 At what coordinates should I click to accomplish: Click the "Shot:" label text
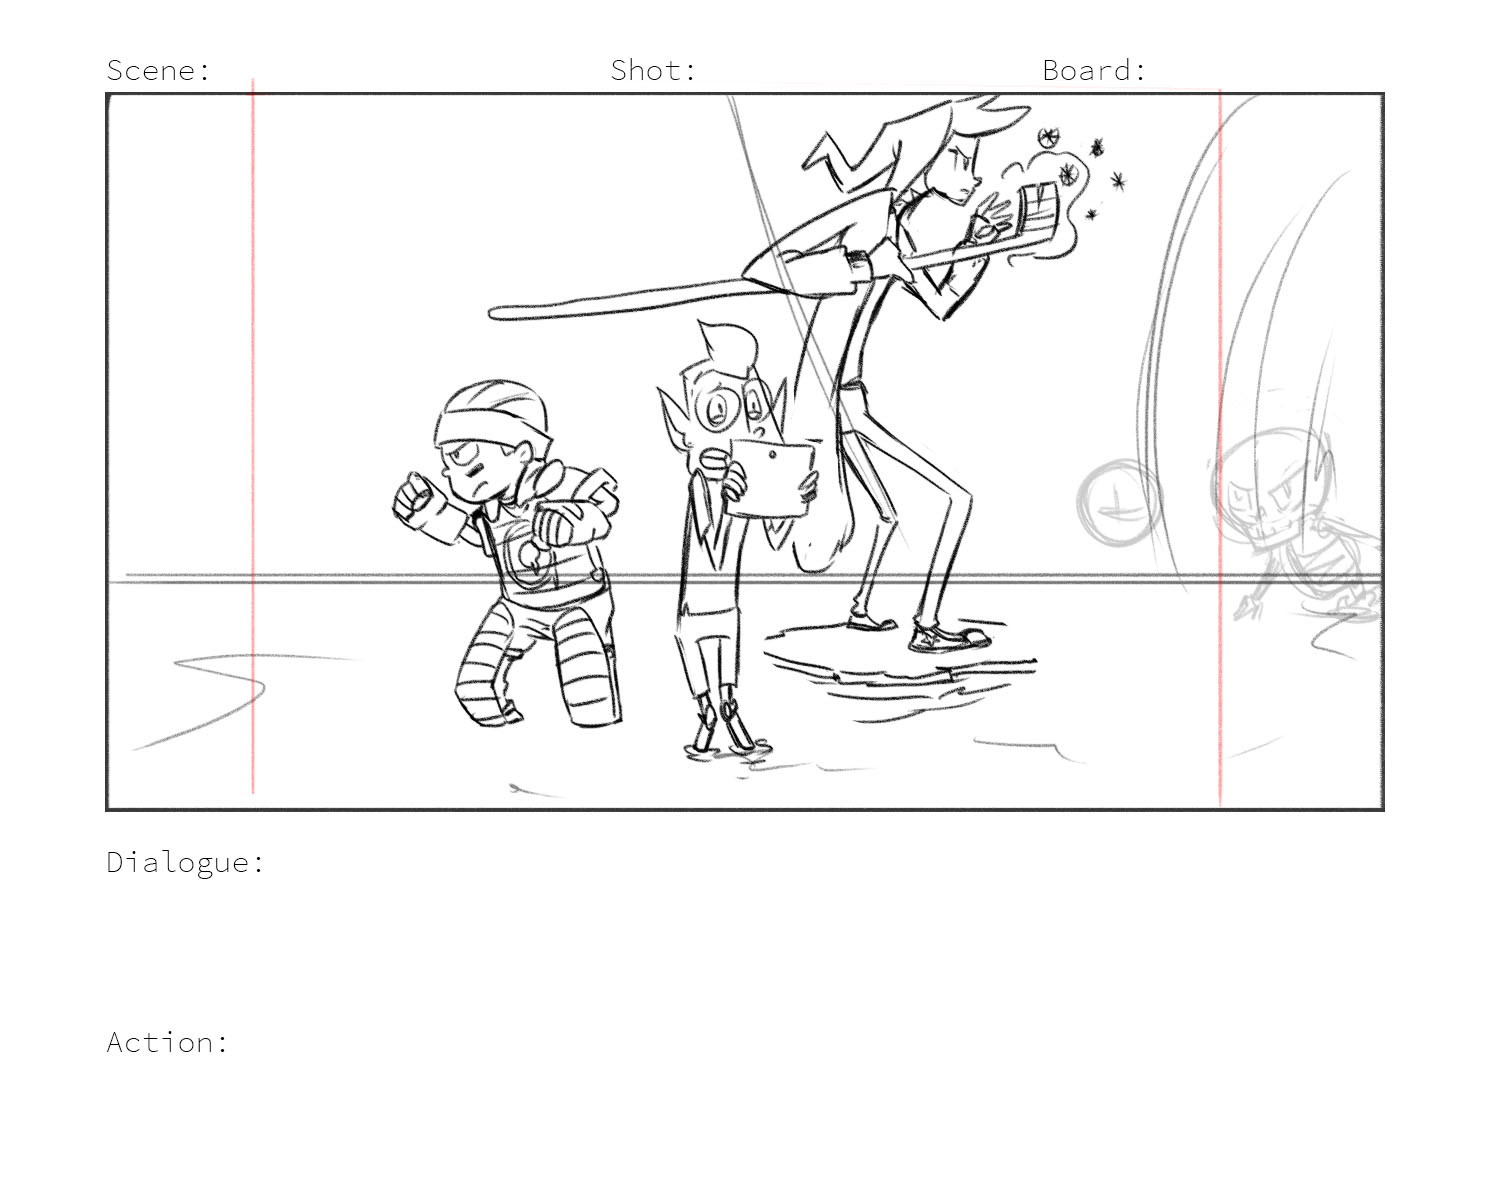[653, 70]
